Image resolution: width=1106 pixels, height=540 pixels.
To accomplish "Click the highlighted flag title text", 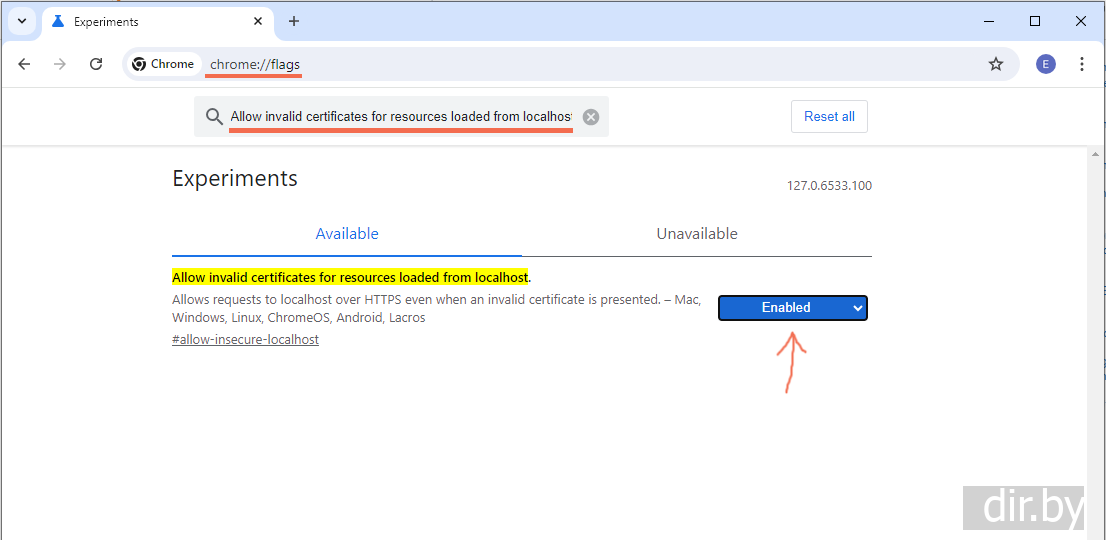I will click(350, 276).
